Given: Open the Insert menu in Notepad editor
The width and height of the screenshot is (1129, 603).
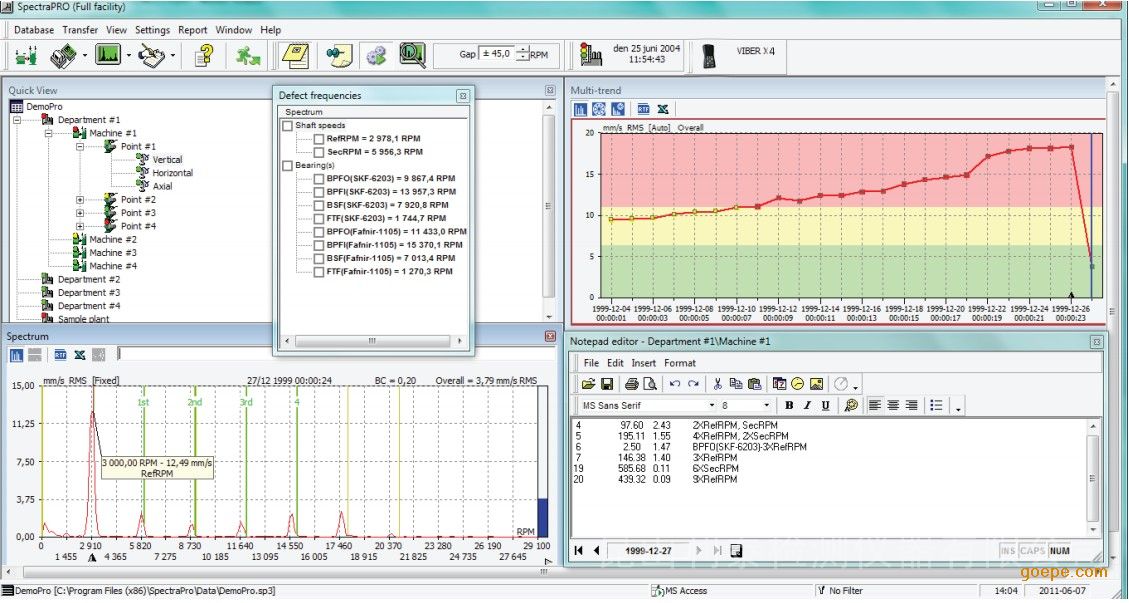Looking at the screenshot, I should click(644, 363).
